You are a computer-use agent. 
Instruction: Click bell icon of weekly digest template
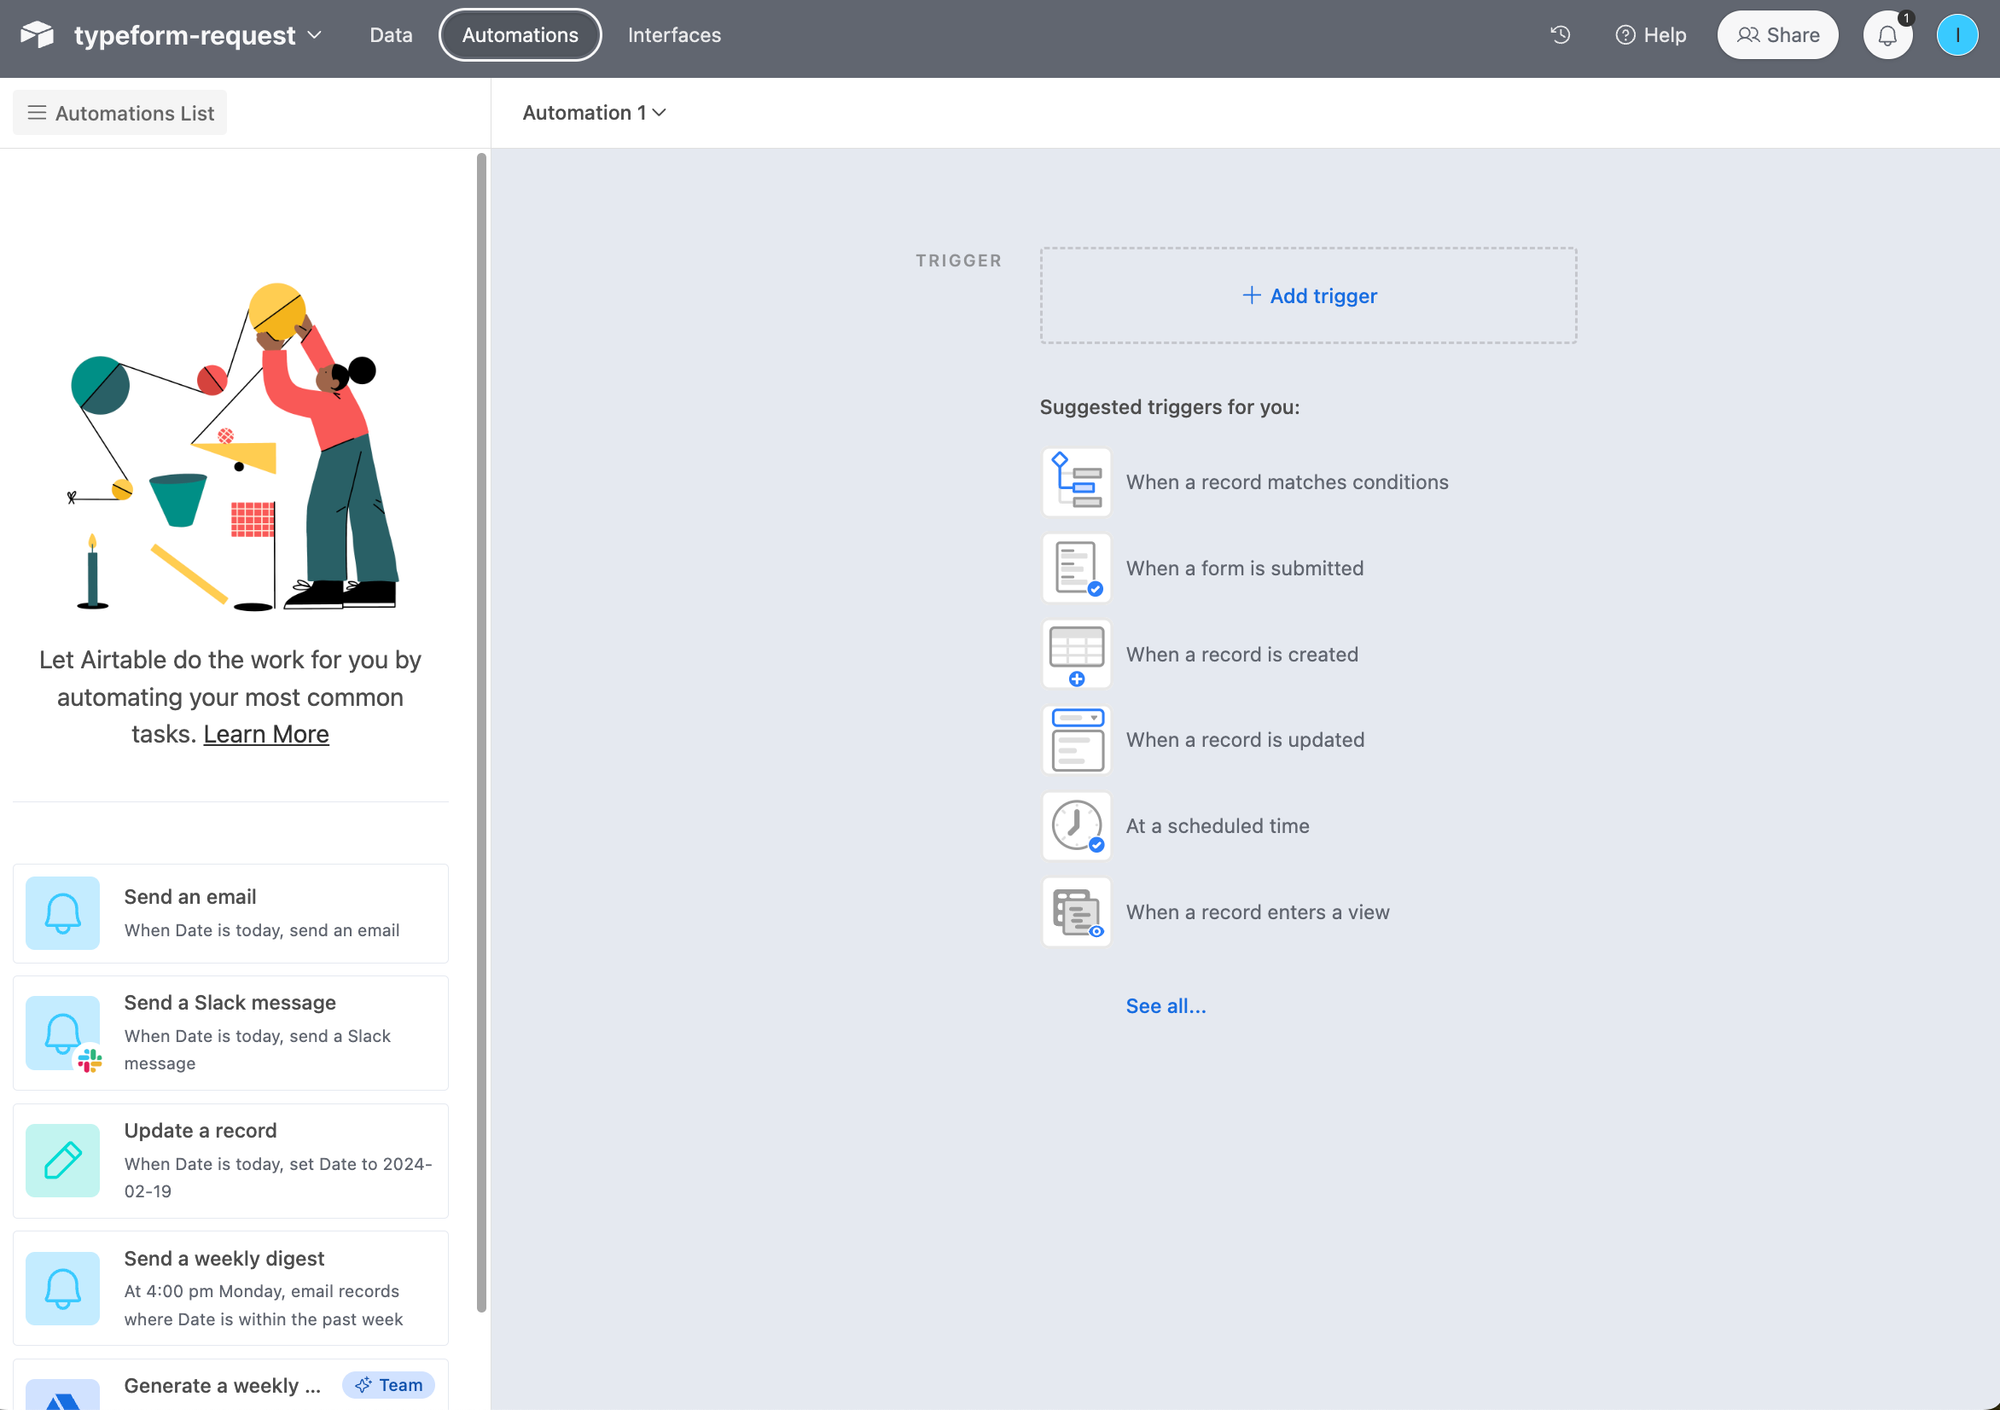point(63,1289)
